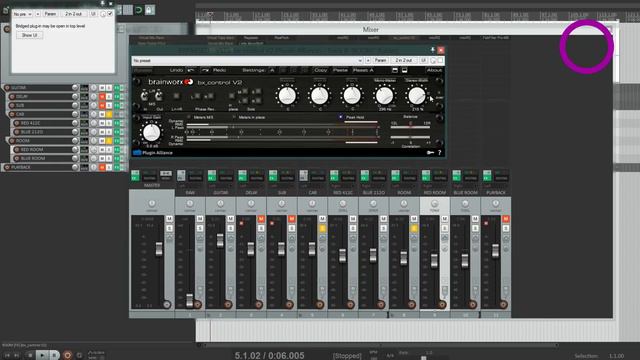Open the About menu of bx_control

(x=434, y=70)
